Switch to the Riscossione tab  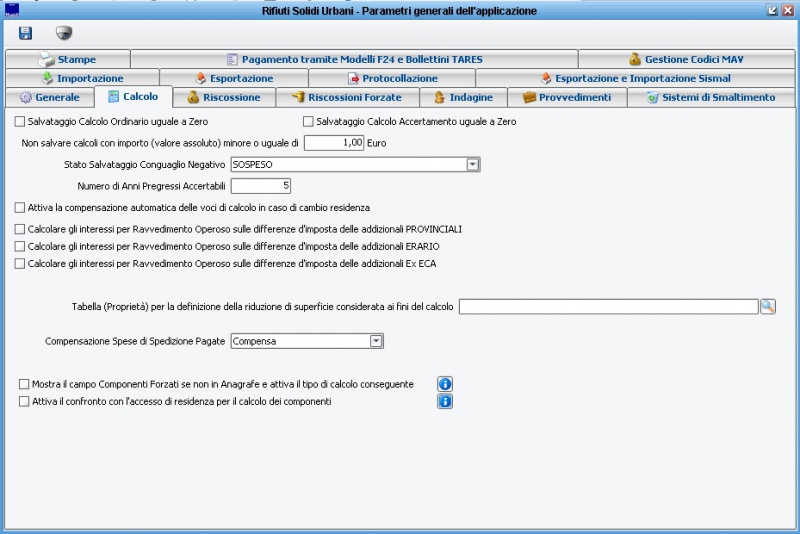(x=224, y=97)
